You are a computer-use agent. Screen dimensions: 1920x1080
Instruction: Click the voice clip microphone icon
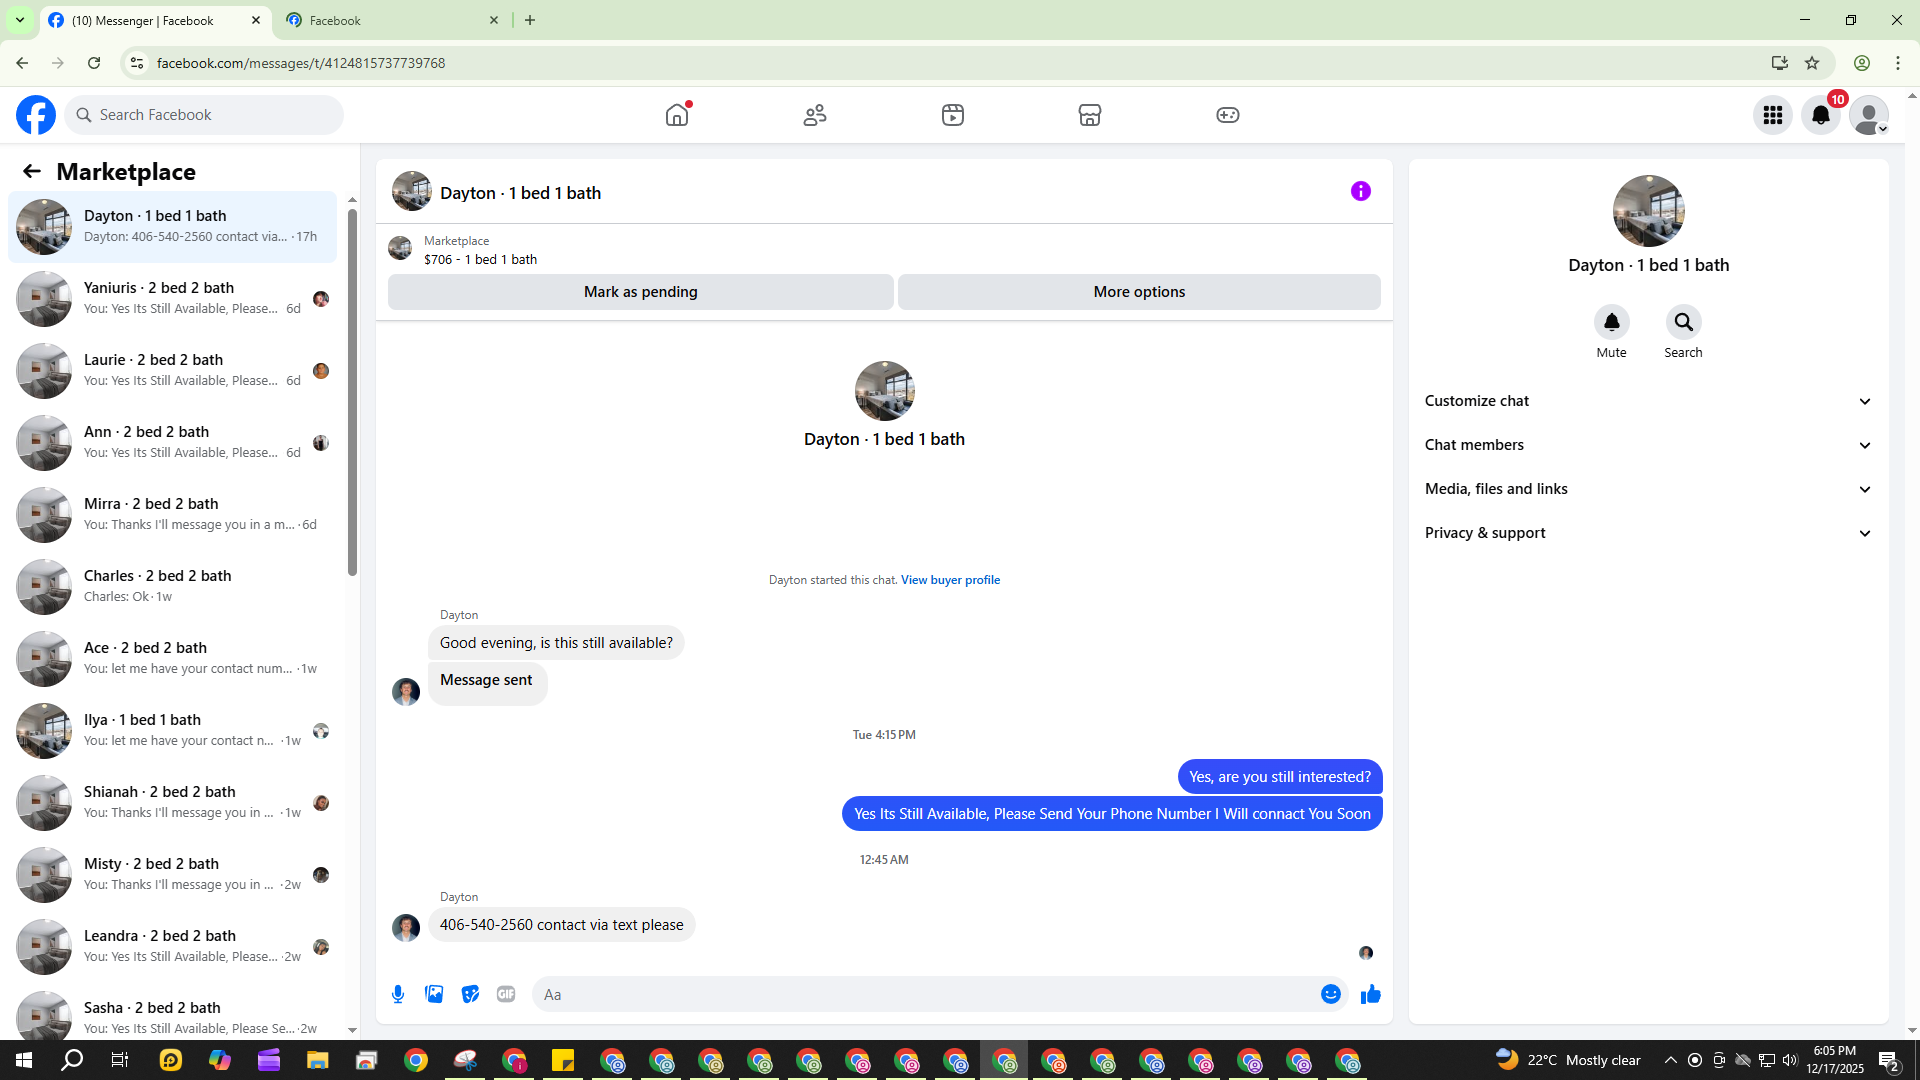(x=398, y=994)
